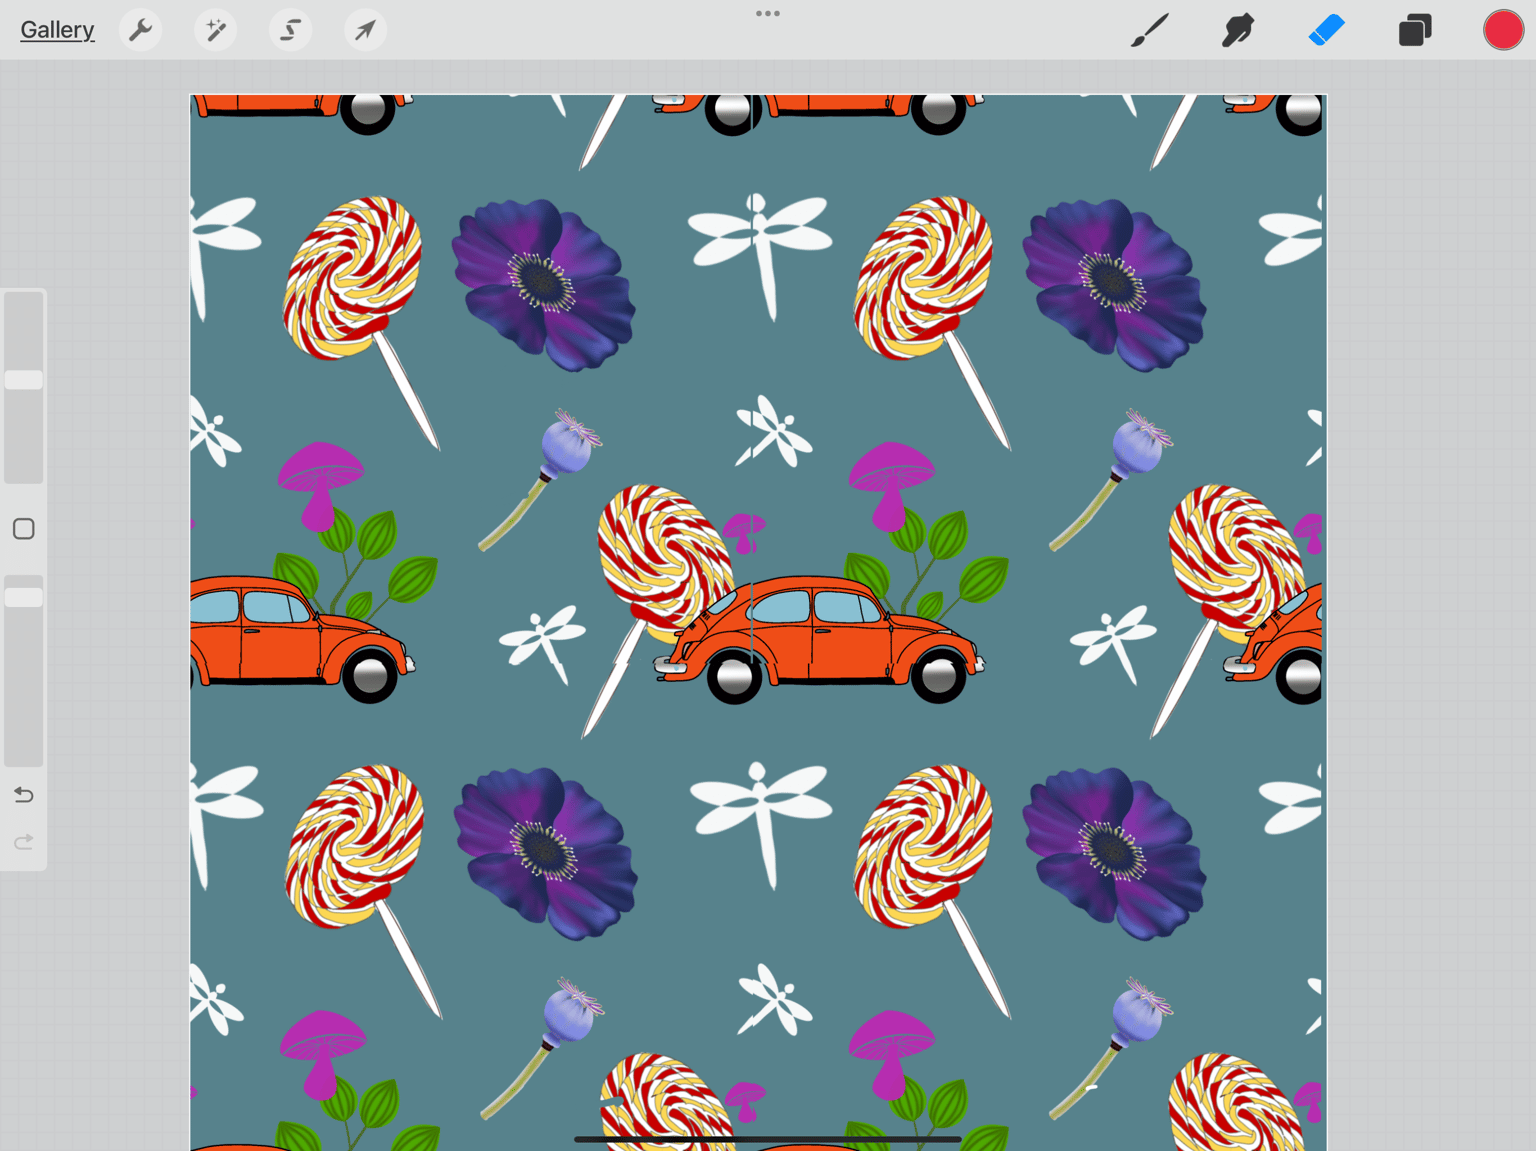Return to the Gallery
Screen dimensions: 1536x1151
point(57,30)
